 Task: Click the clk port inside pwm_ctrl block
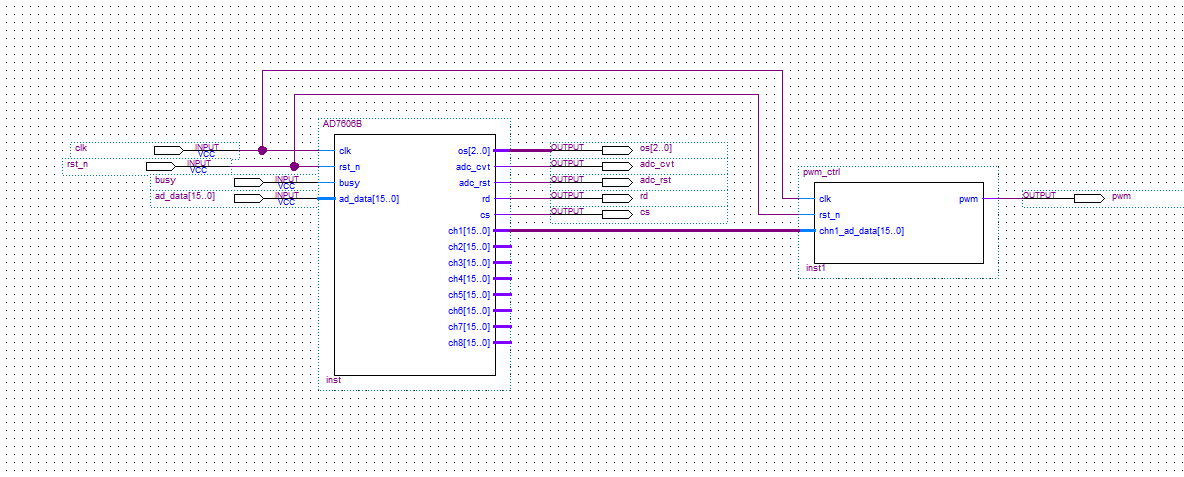point(825,198)
